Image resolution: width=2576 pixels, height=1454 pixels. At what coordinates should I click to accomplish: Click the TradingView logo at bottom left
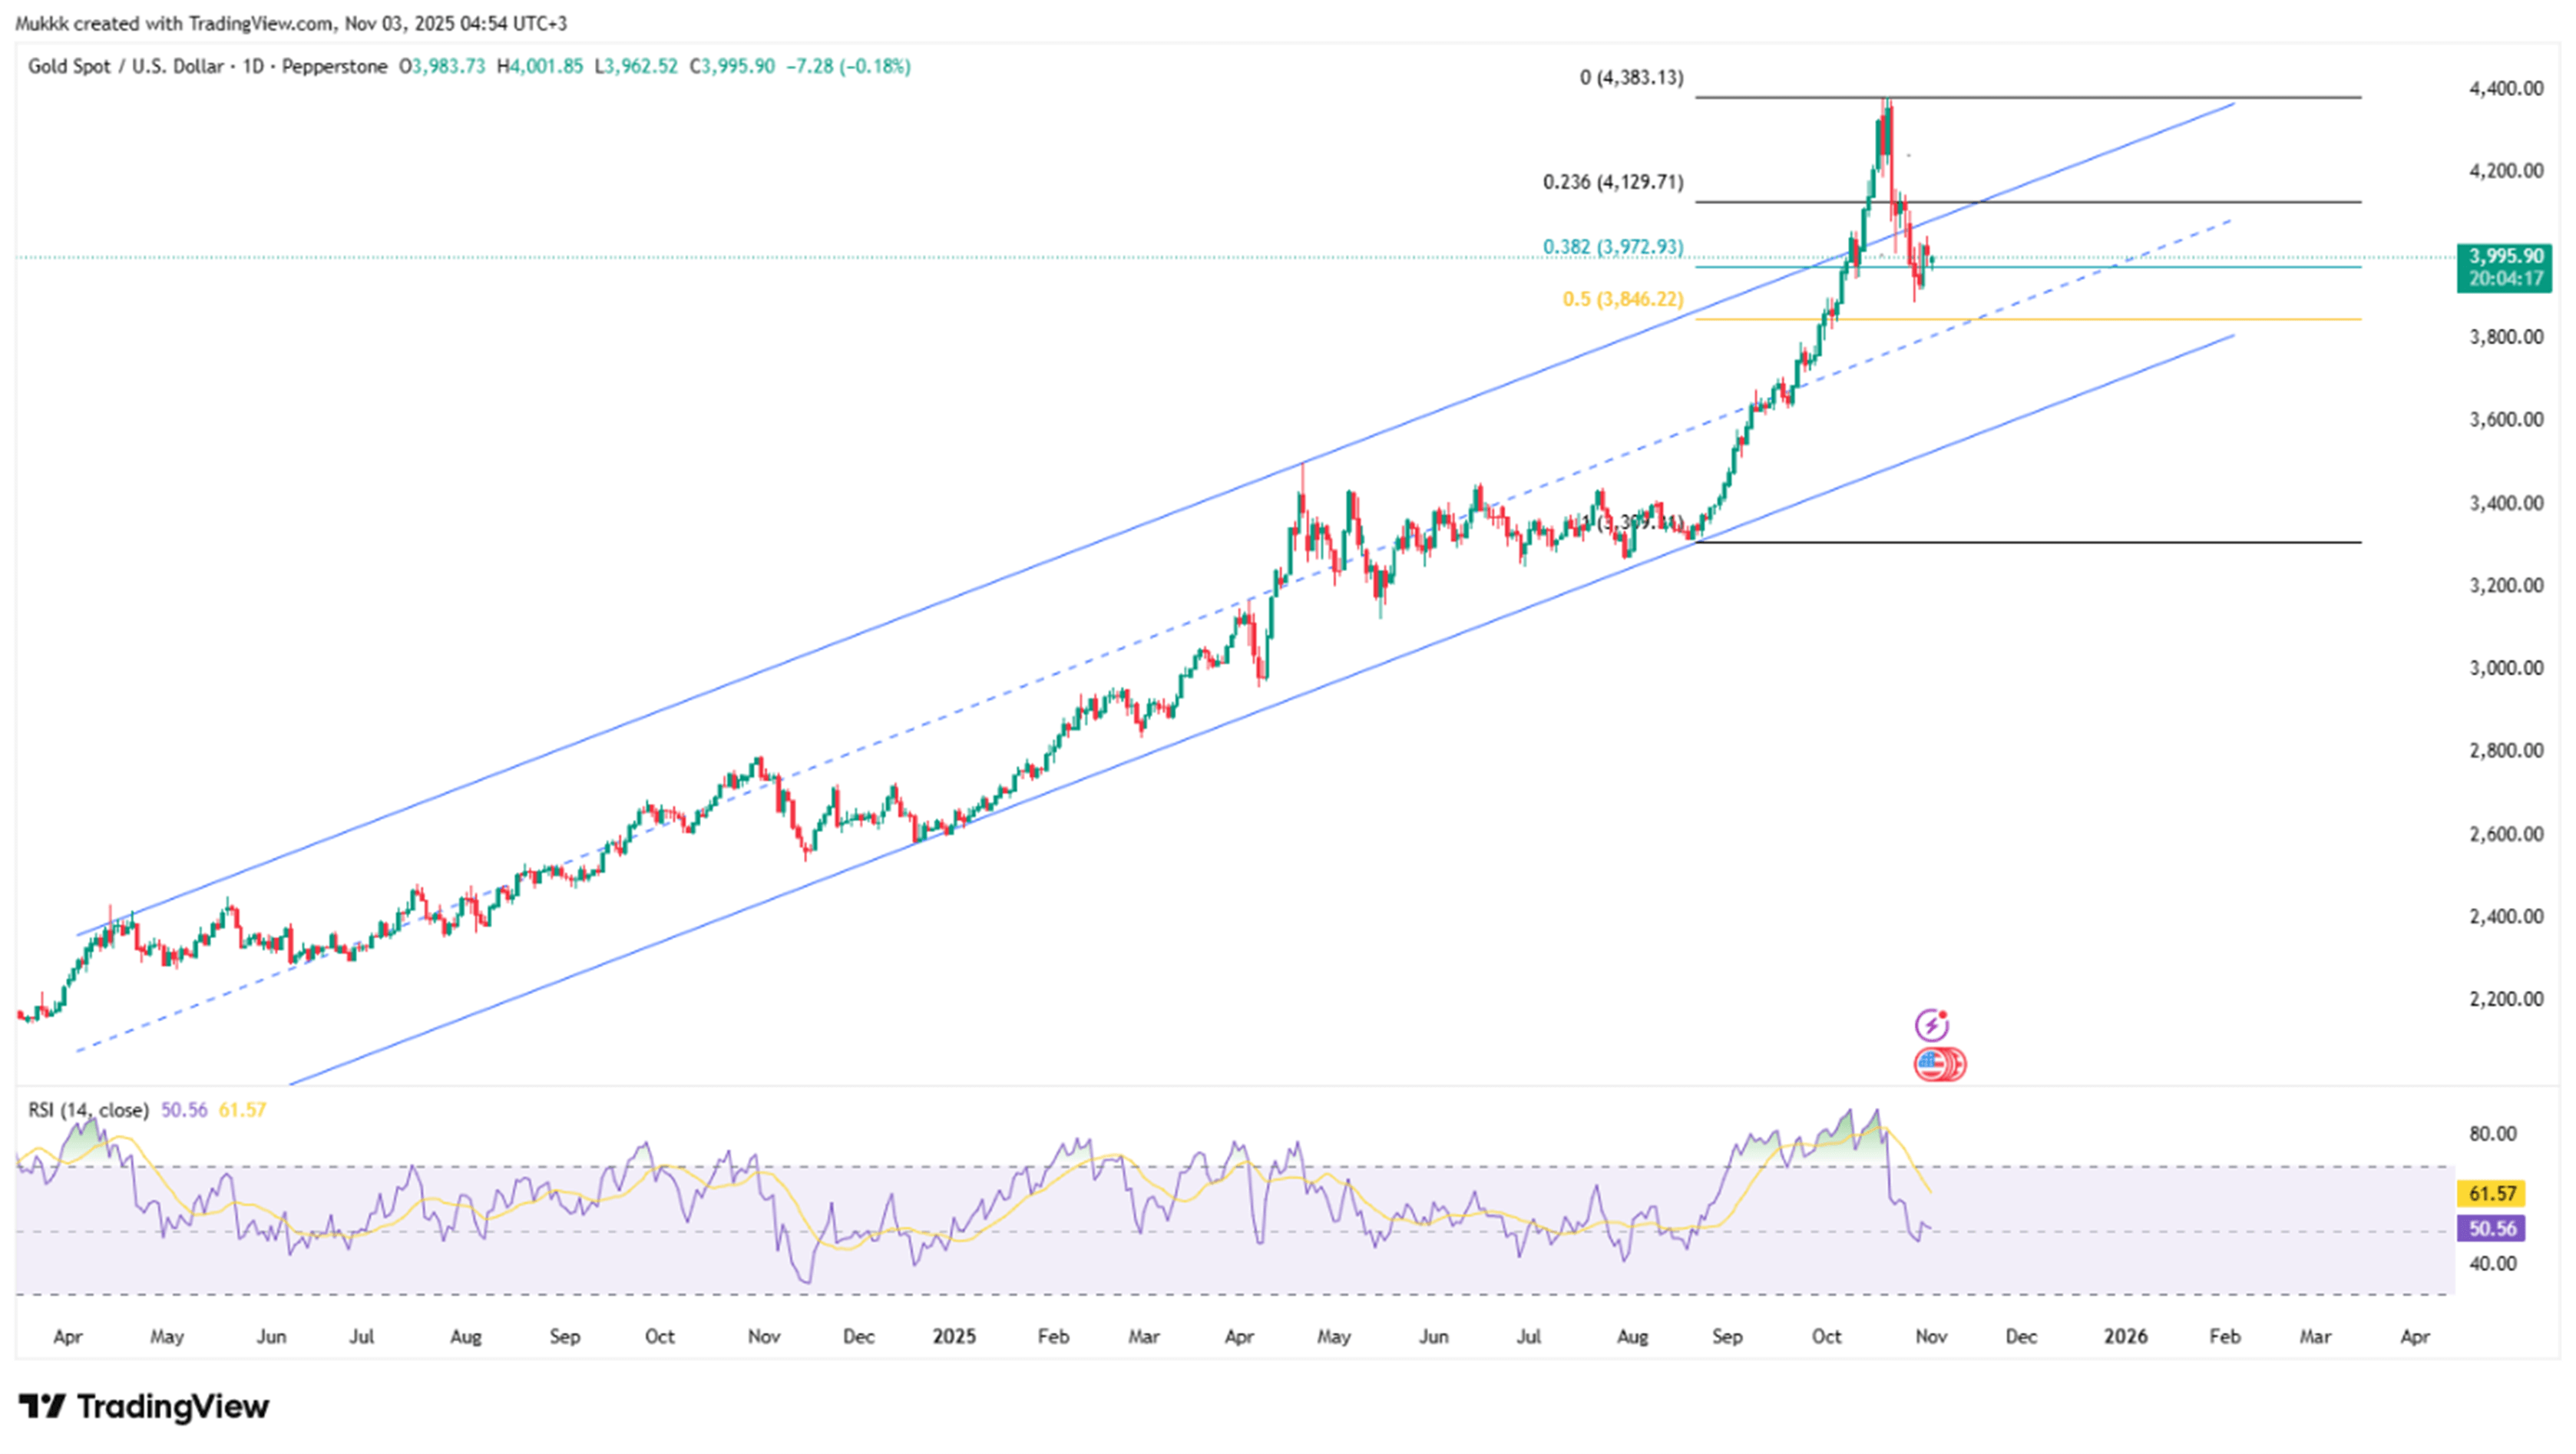tap(143, 1407)
